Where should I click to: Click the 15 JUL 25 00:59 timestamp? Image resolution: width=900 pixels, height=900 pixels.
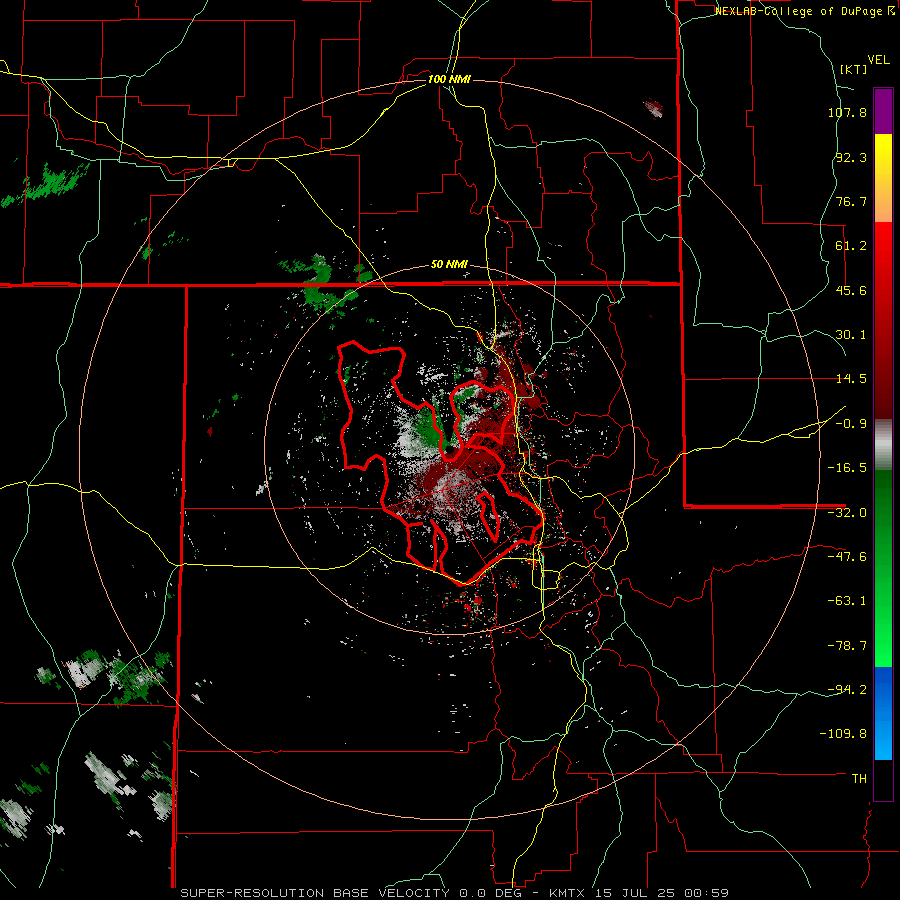[x=660, y=893]
